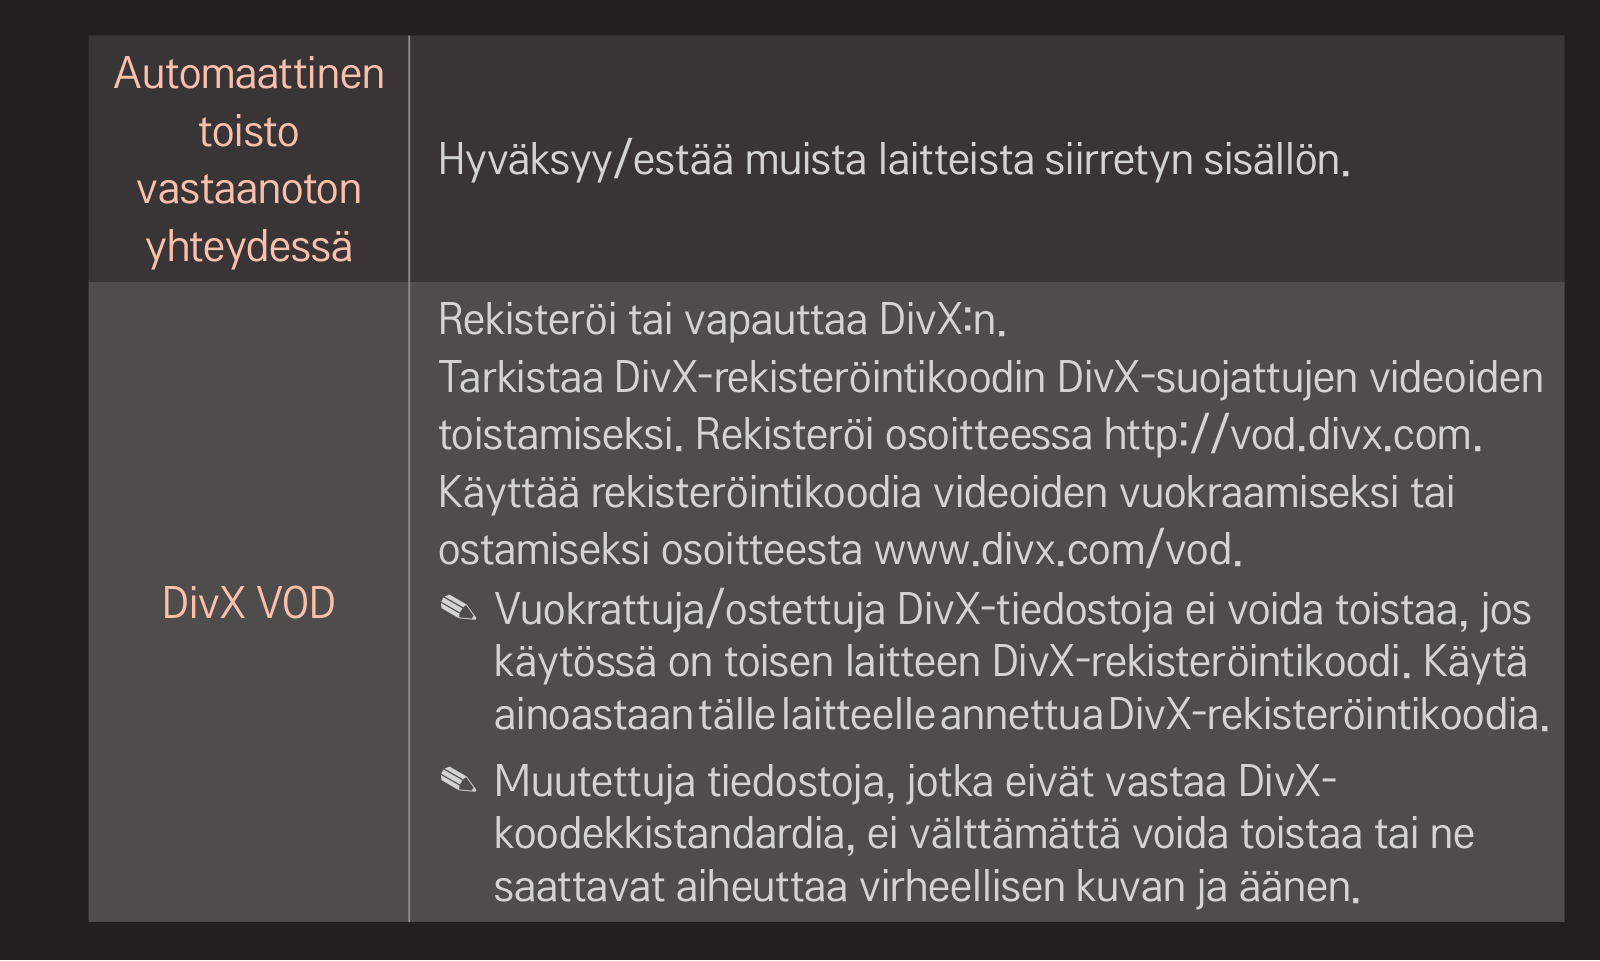Click the word 'vastaanoton' in left column

[249, 189]
